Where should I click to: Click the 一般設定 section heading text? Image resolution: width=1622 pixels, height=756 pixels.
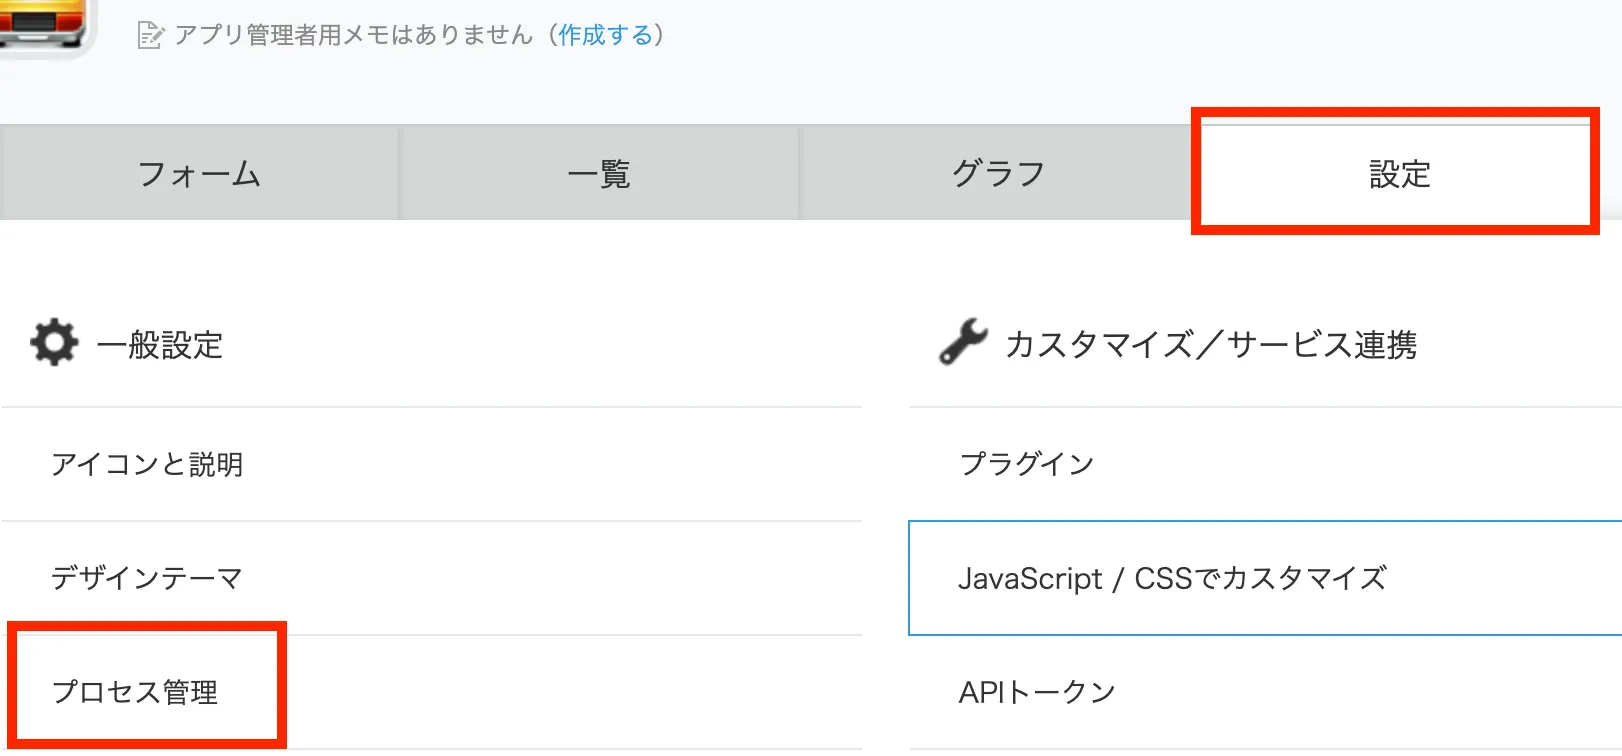click(x=160, y=345)
